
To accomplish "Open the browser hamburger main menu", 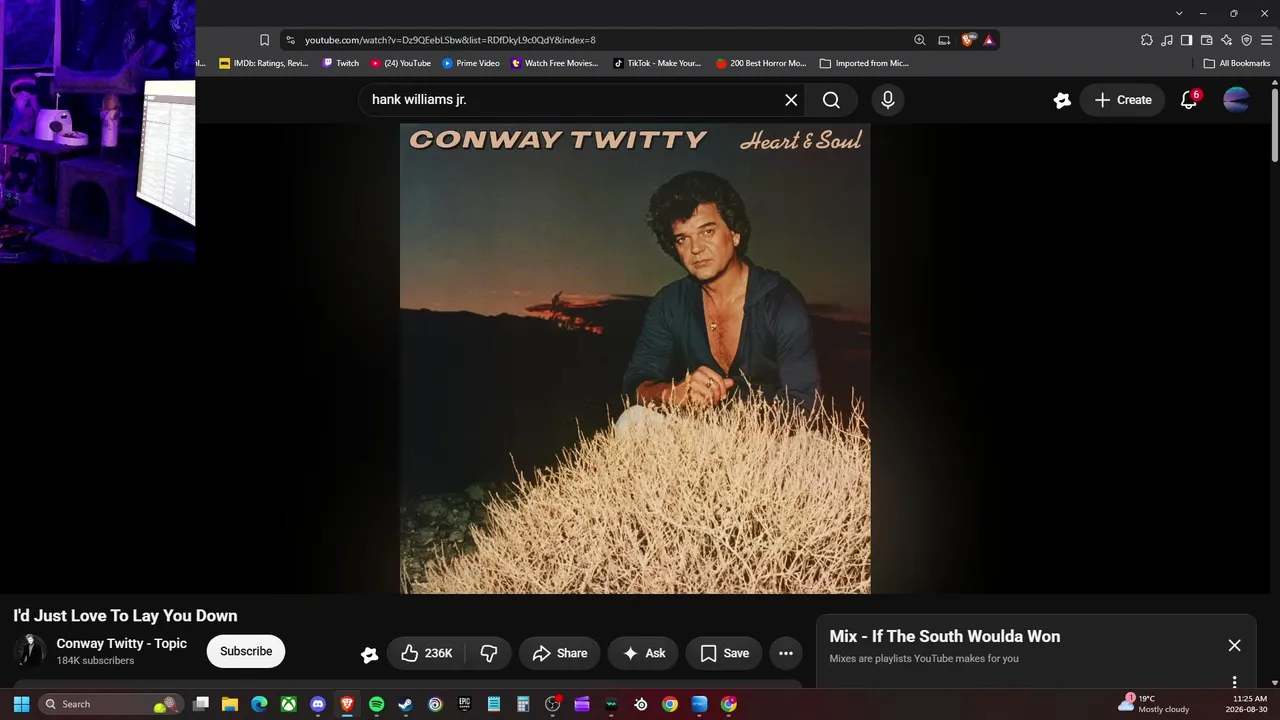I will point(1266,40).
